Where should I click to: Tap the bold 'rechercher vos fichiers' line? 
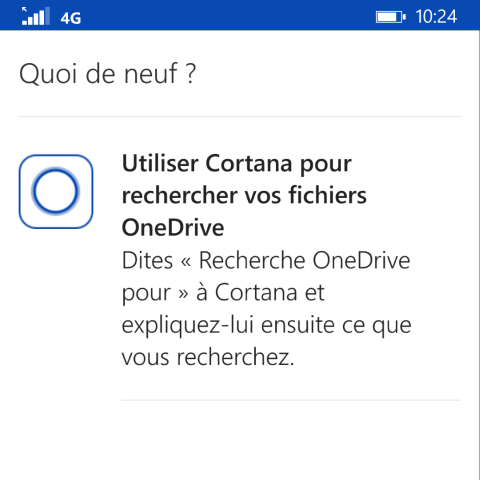244,195
